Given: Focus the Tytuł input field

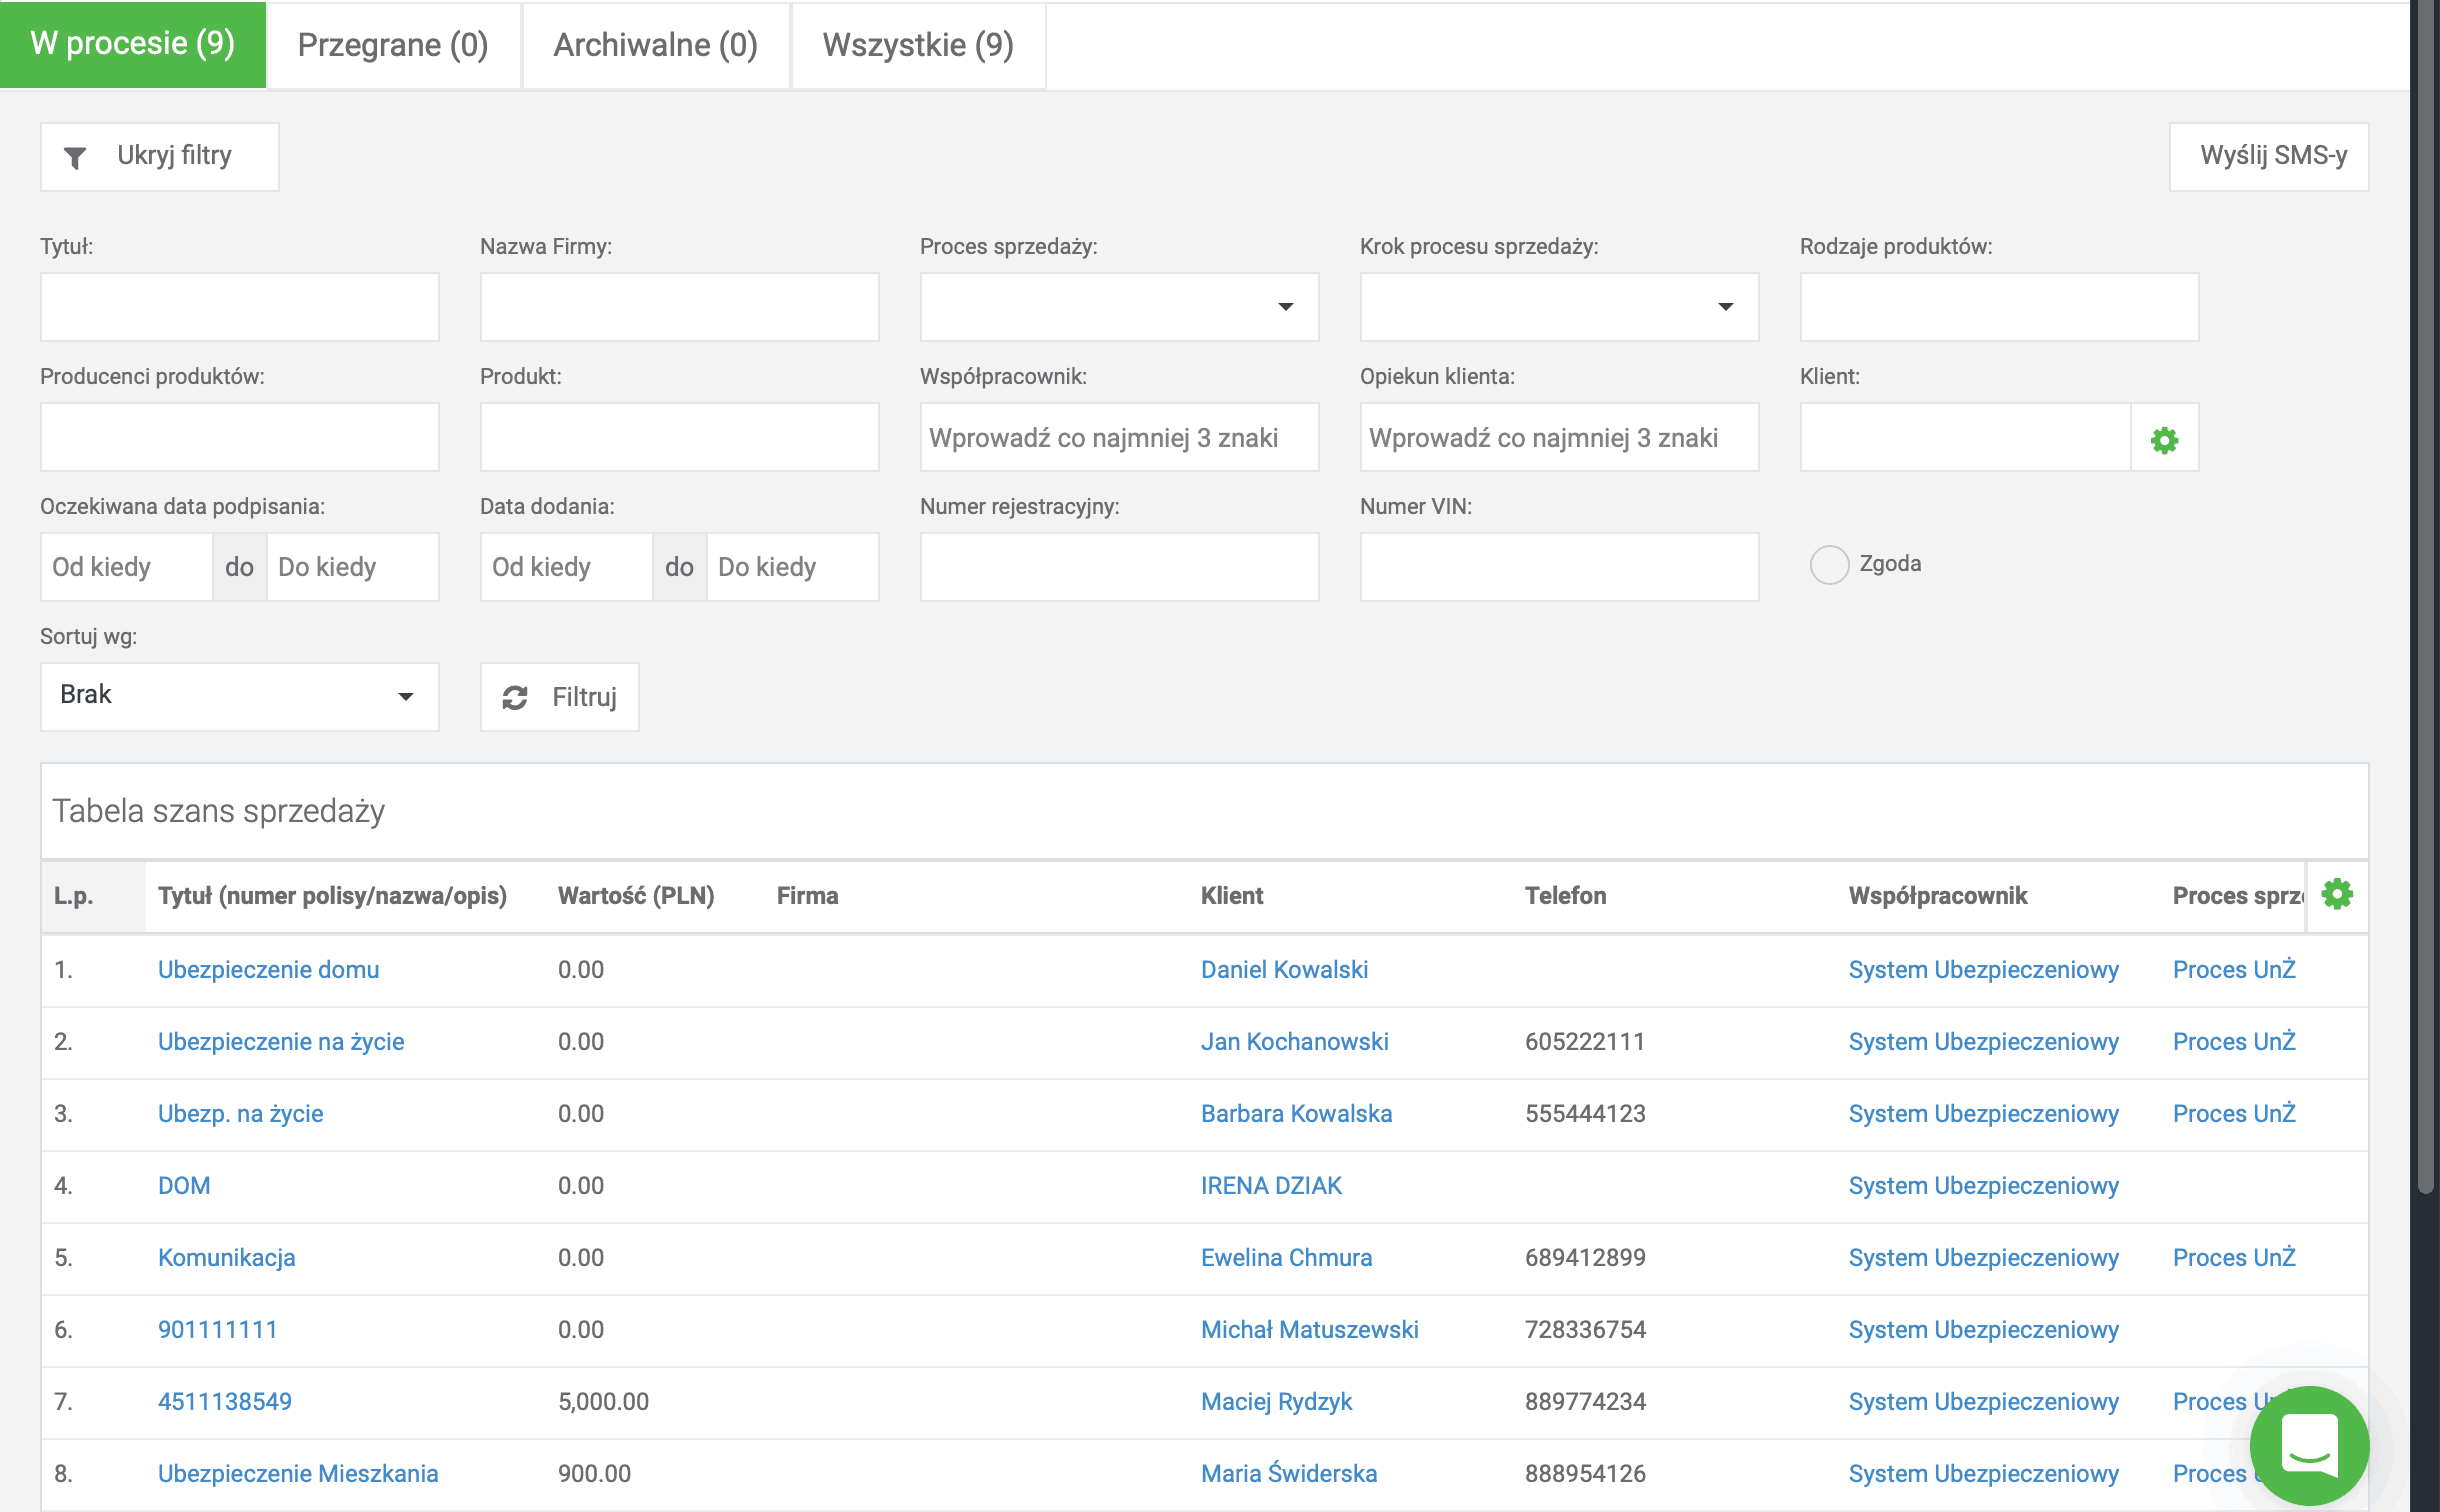Looking at the screenshot, I should (239, 307).
